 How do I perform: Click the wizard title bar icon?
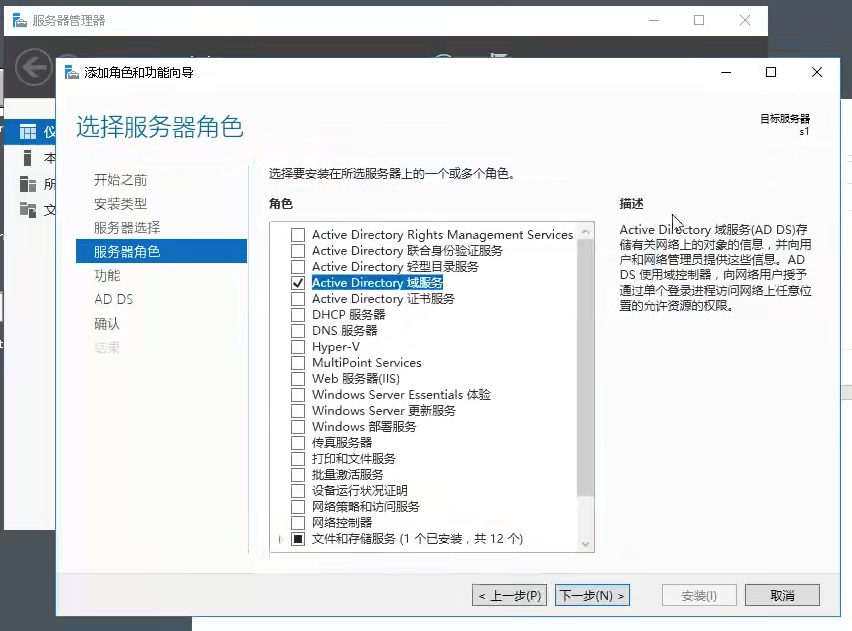click(x=72, y=72)
